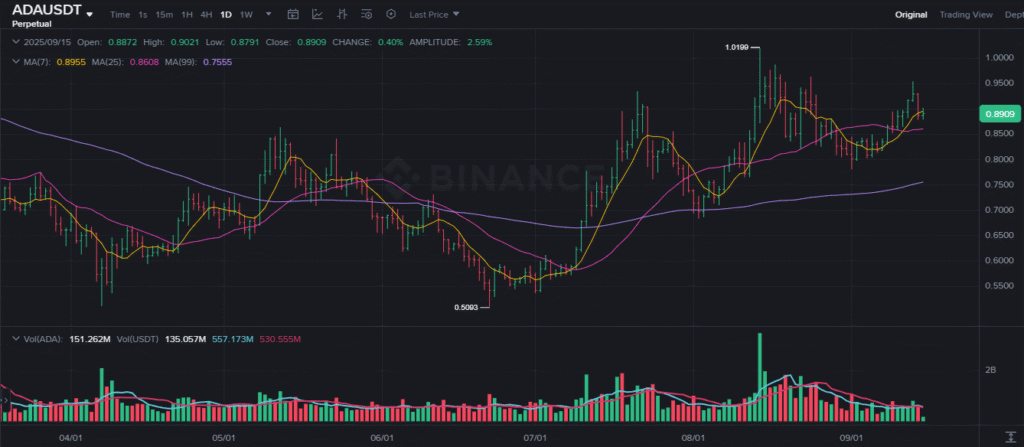This screenshot has width=1024, height=447.
Task: Collapse the MA indicator legend row
Action: tap(14, 62)
